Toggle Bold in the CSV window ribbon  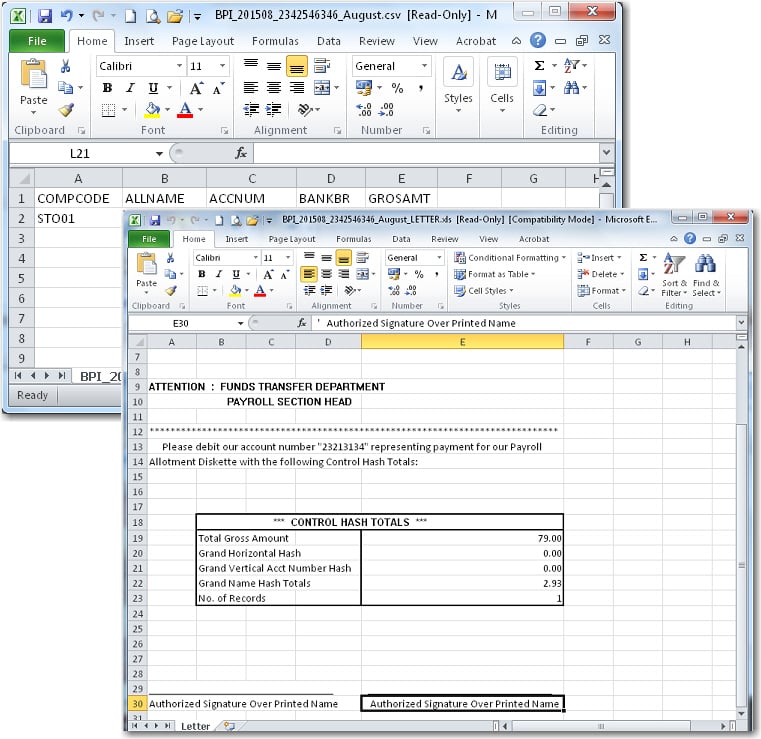[x=107, y=88]
